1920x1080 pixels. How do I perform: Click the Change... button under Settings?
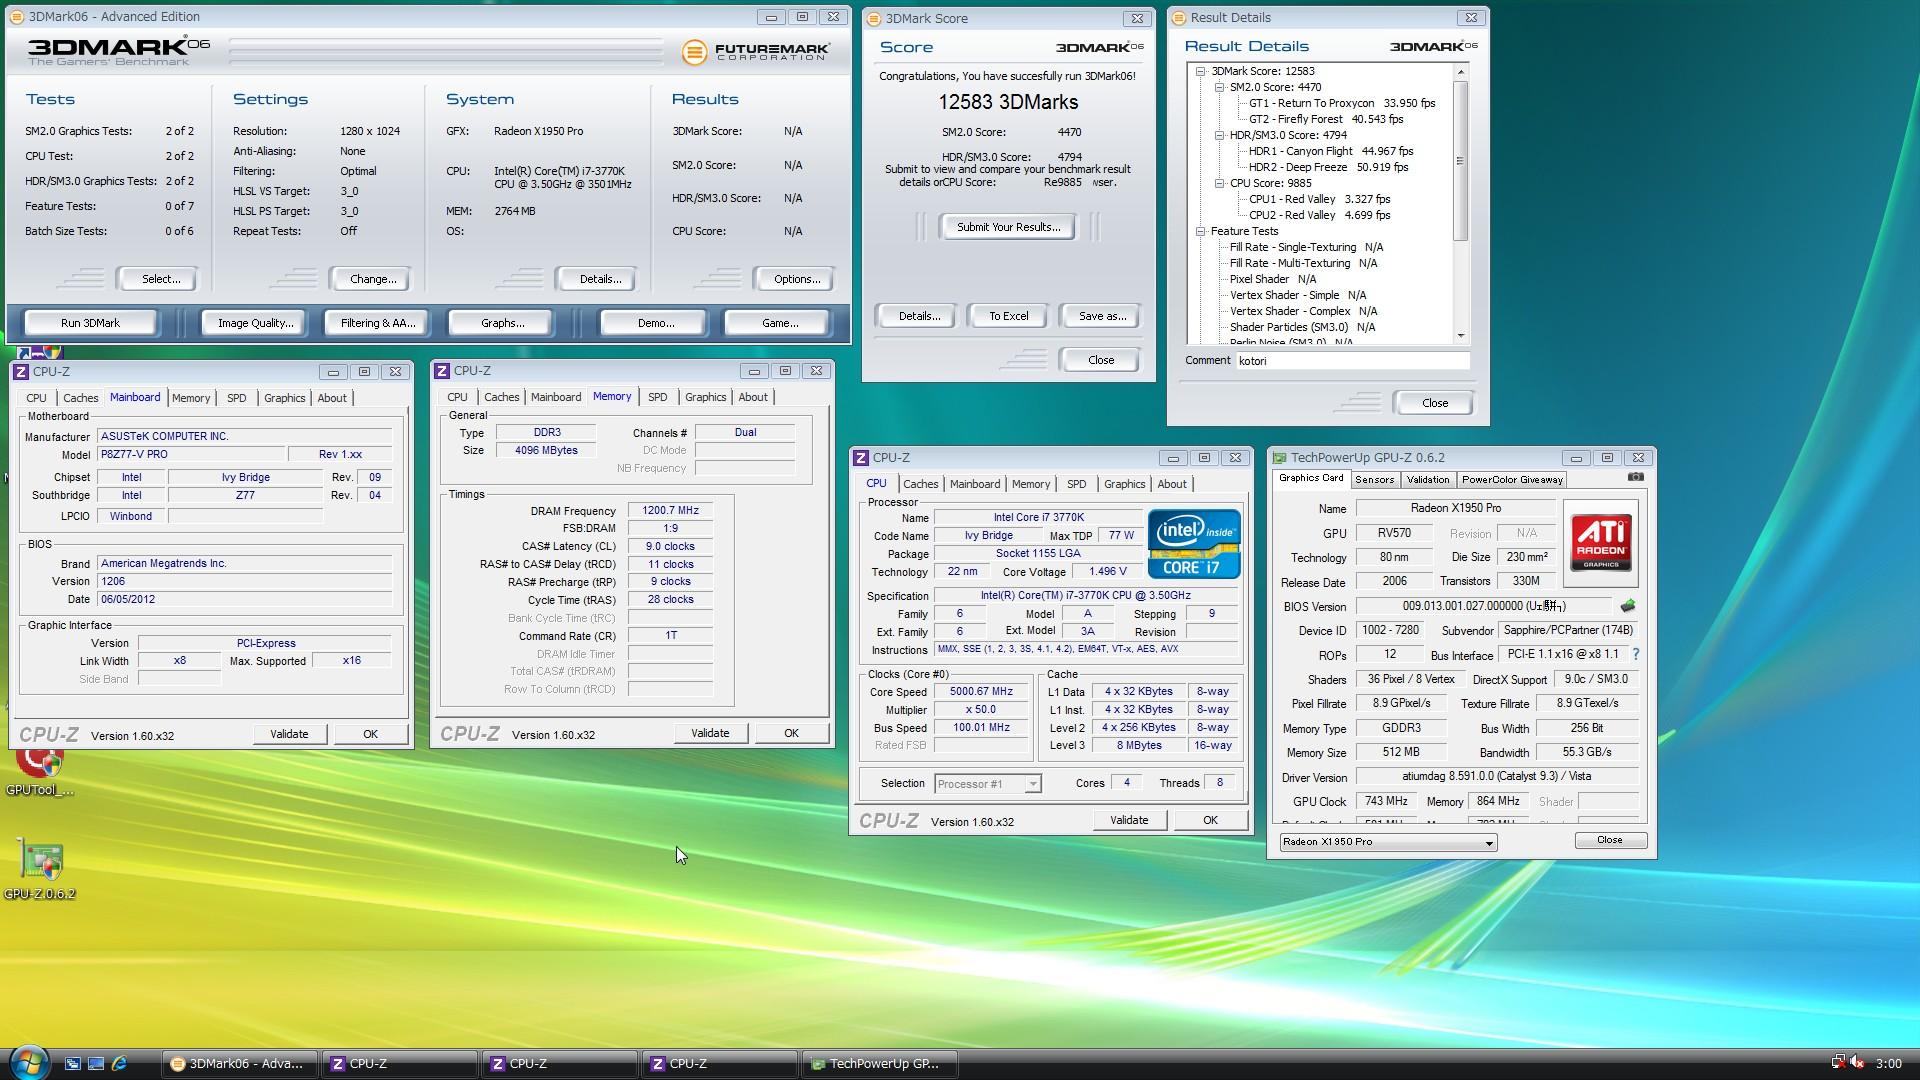(373, 279)
